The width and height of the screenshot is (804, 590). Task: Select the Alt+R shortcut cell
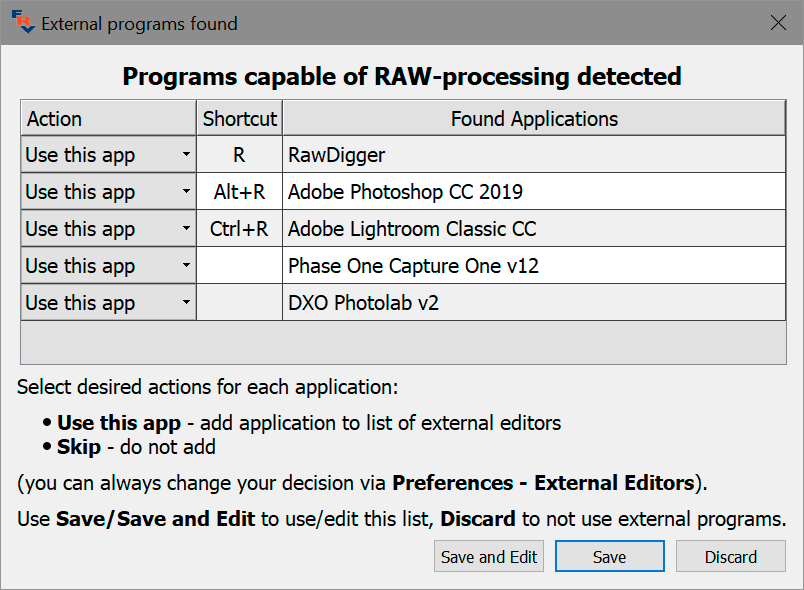239,192
